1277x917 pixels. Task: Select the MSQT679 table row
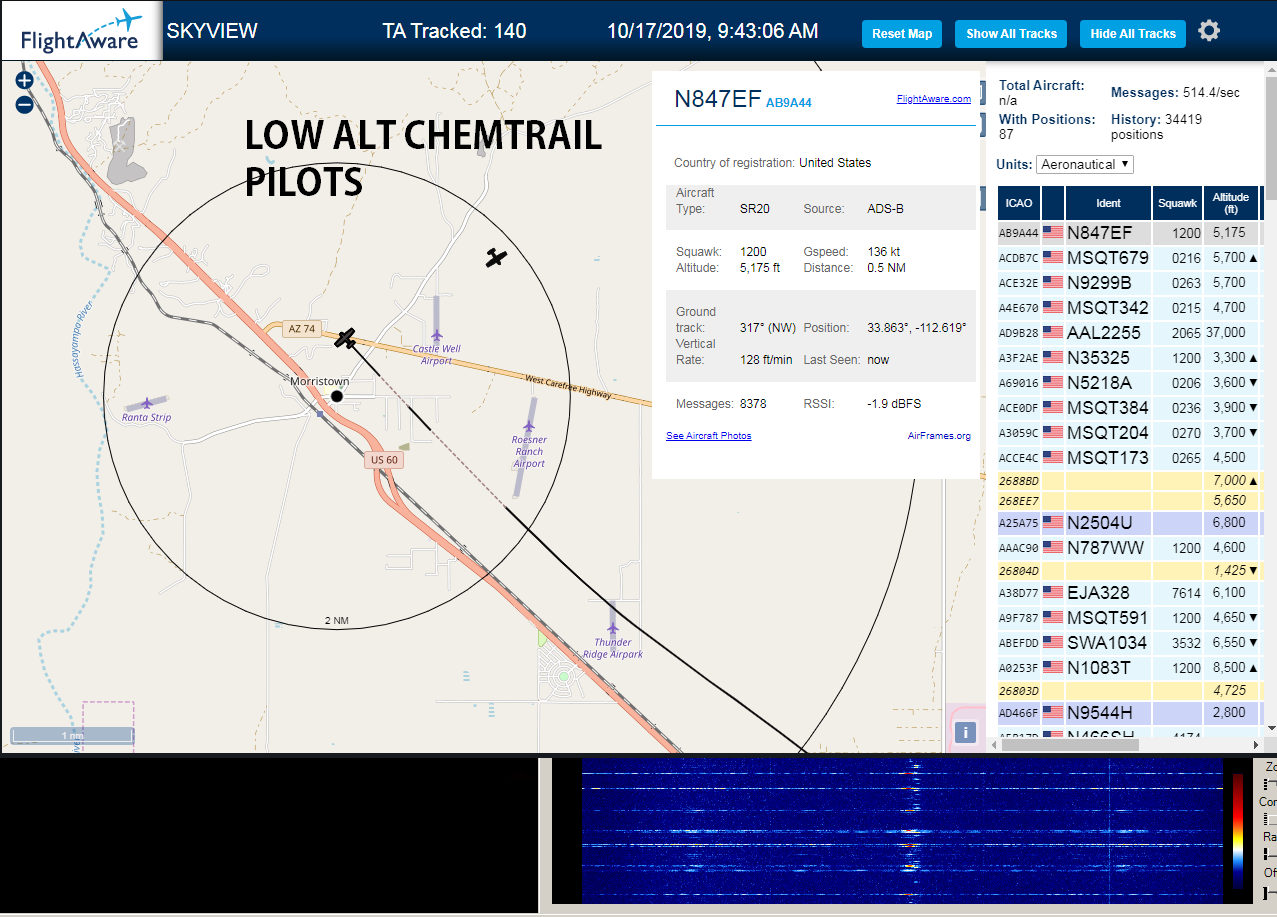1129,257
